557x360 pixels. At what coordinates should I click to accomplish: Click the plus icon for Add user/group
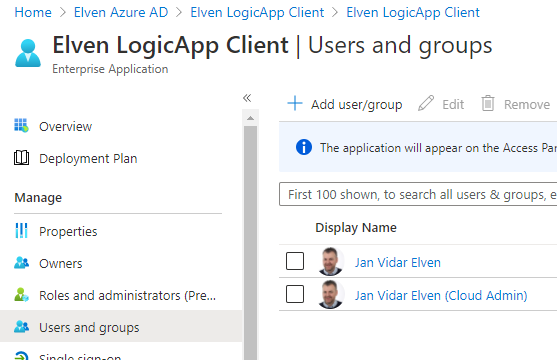click(x=295, y=104)
